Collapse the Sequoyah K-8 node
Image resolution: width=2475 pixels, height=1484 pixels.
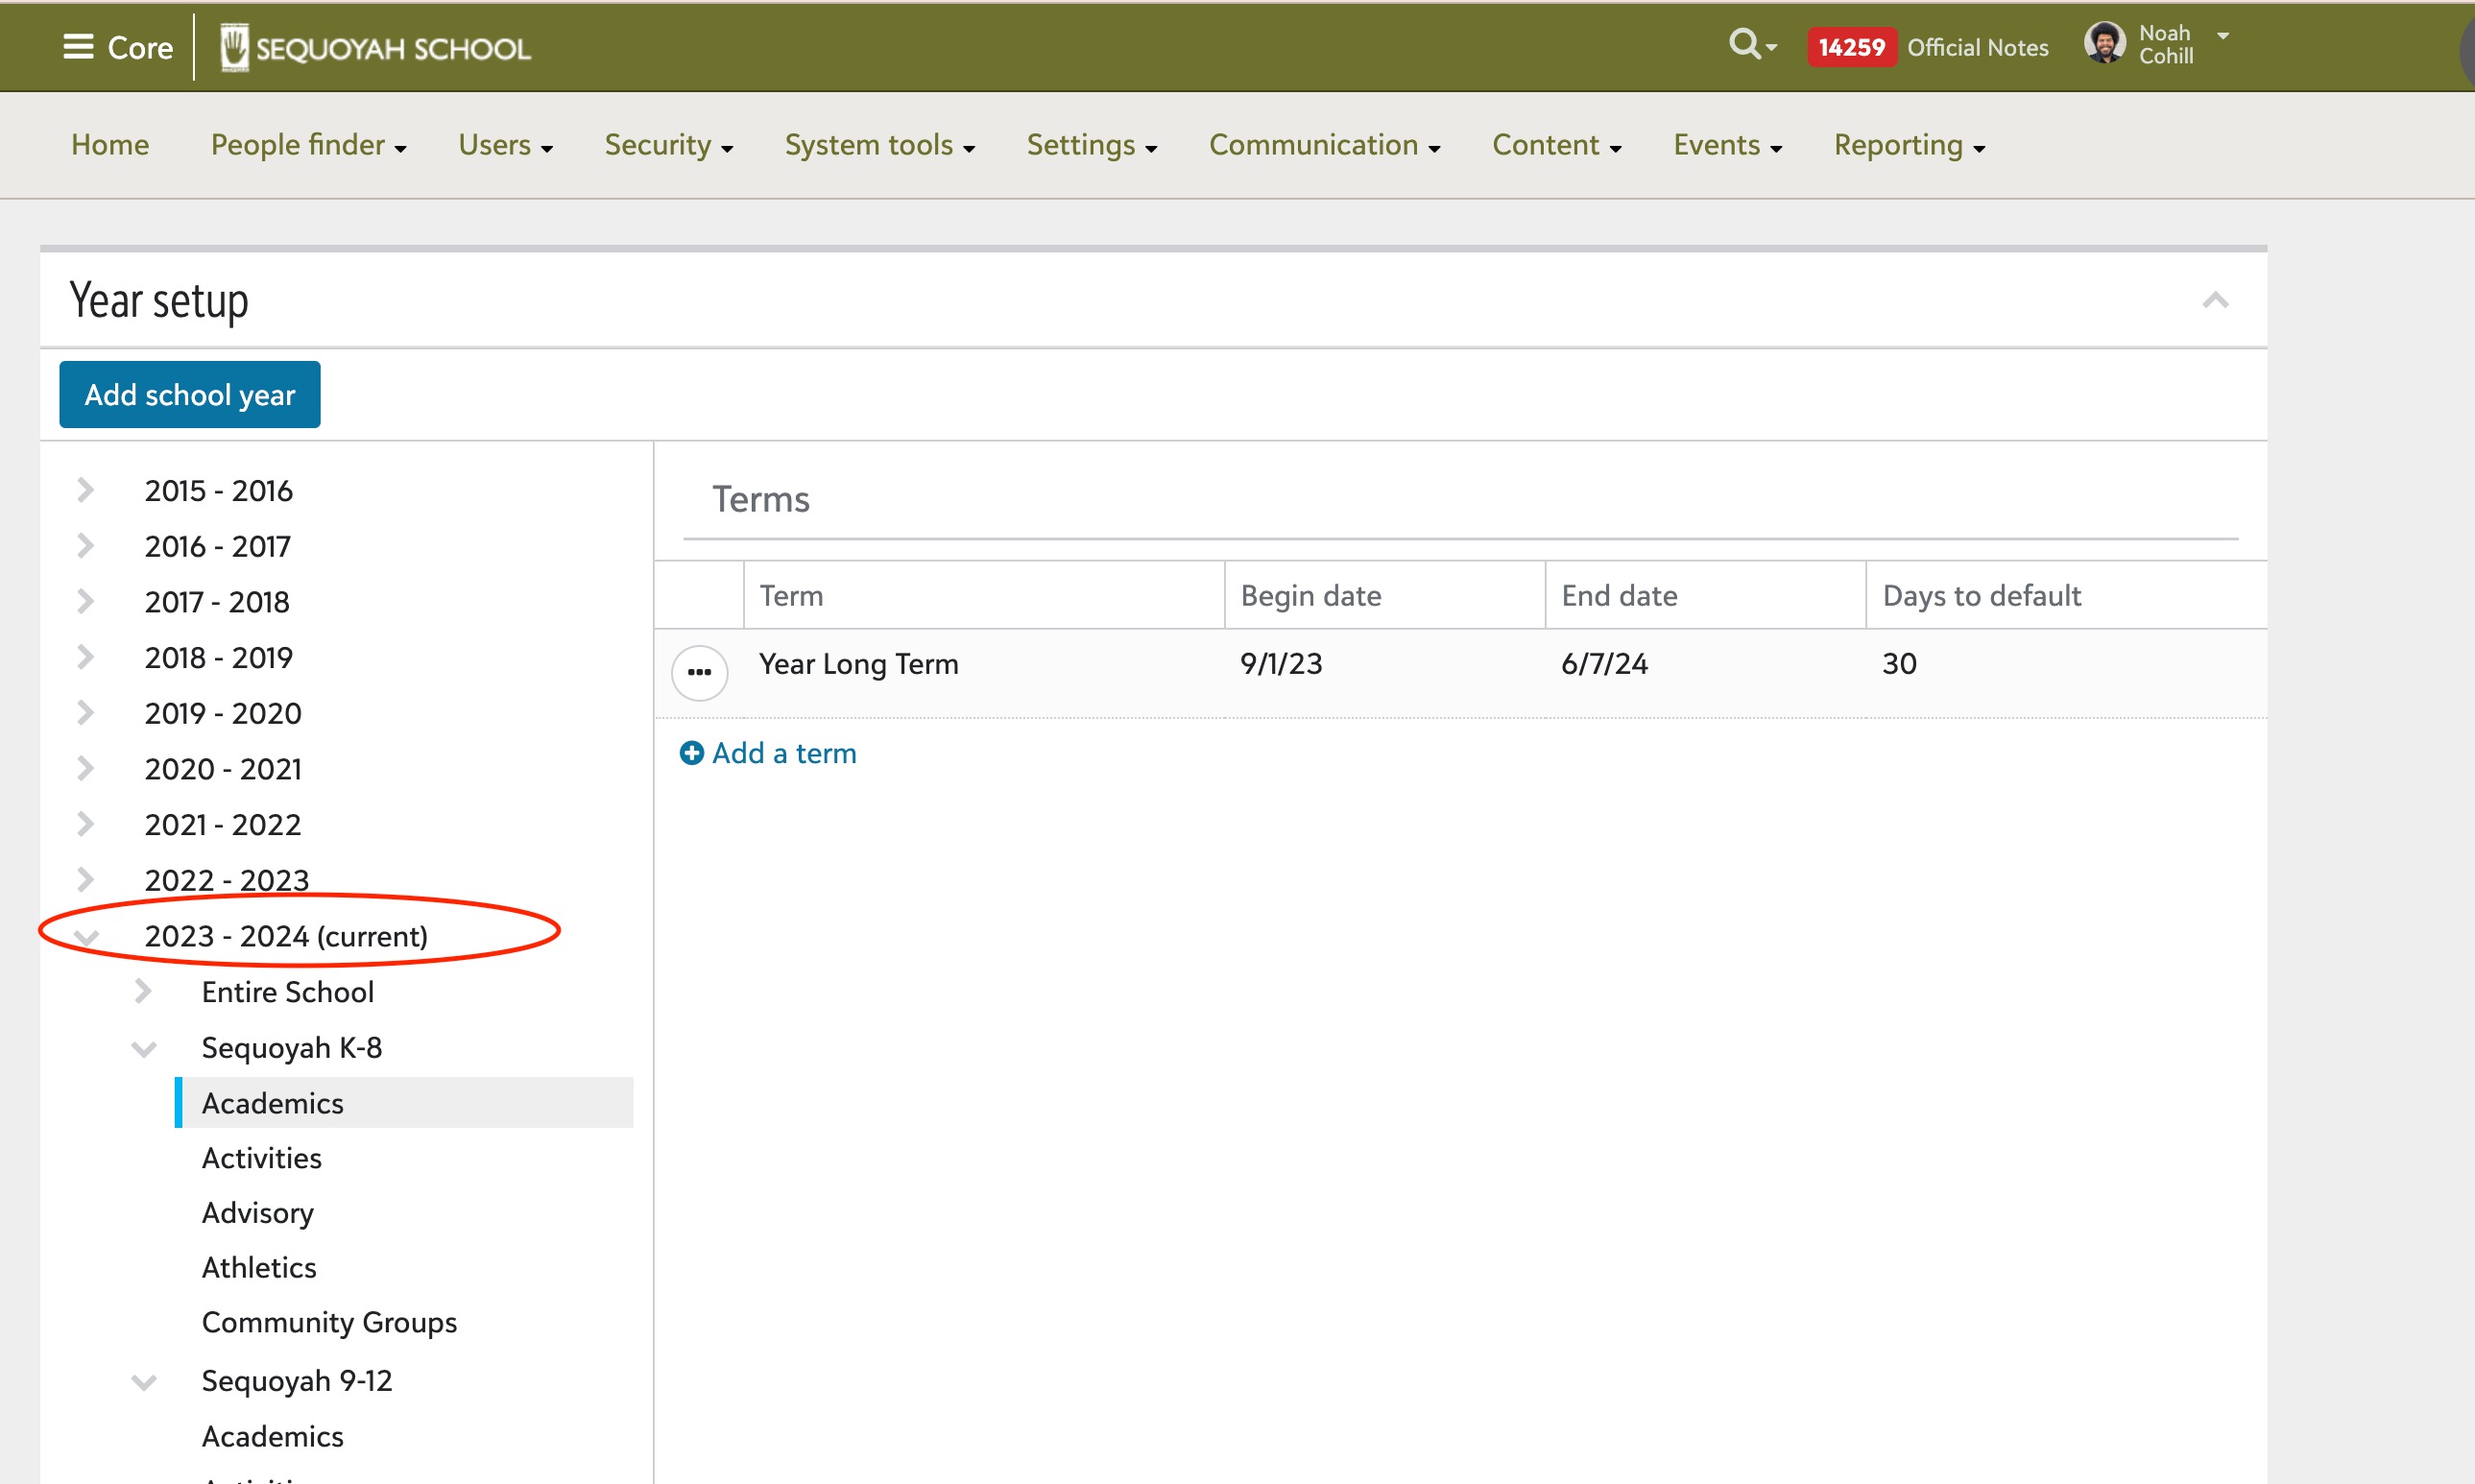point(144,1048)
